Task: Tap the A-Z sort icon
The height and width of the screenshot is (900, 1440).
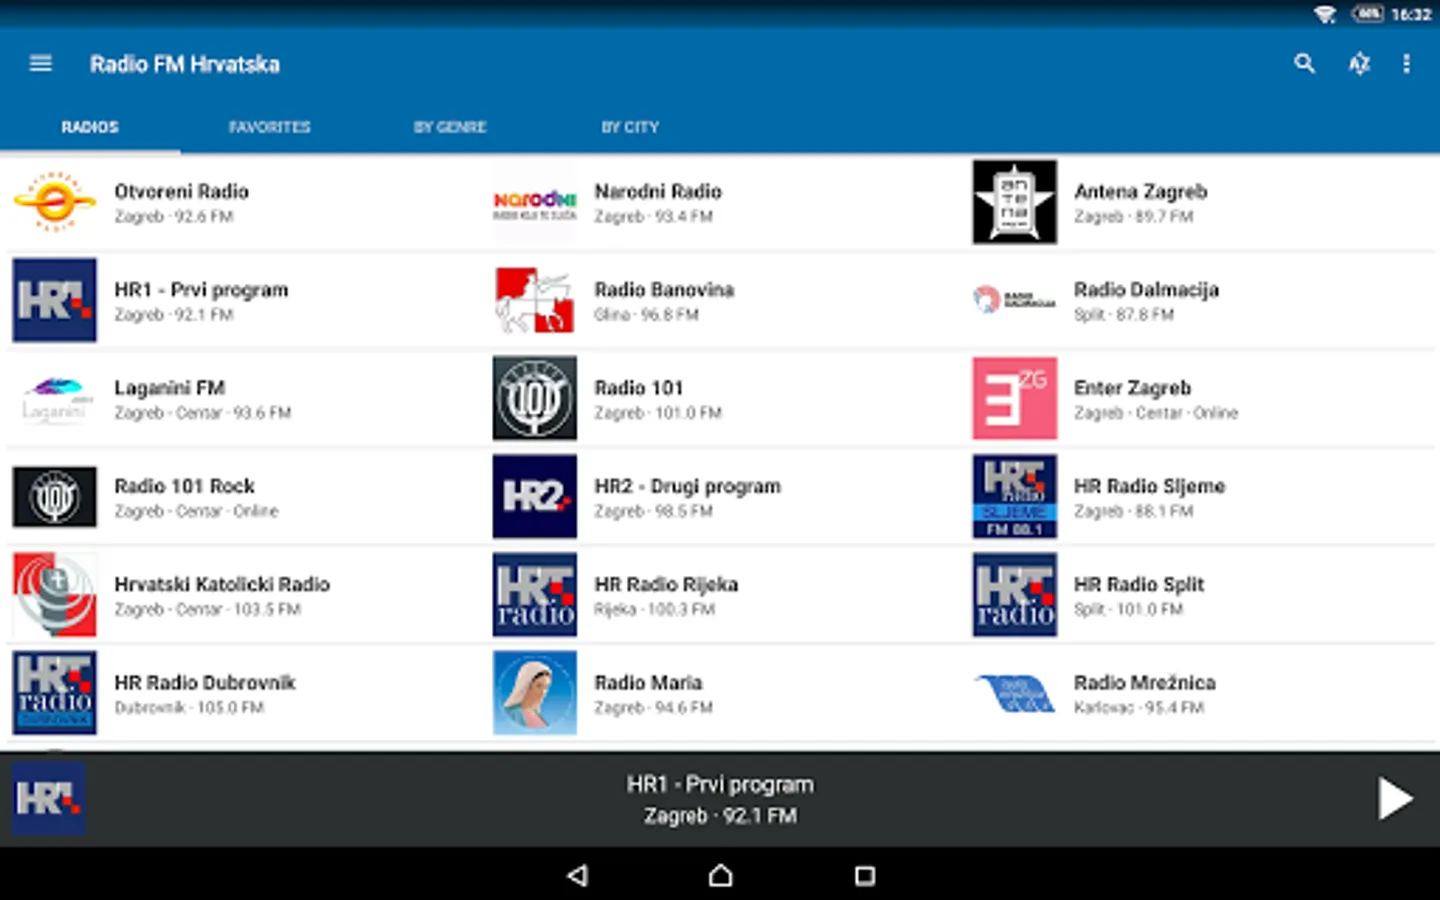Action: pos(1358,64)
